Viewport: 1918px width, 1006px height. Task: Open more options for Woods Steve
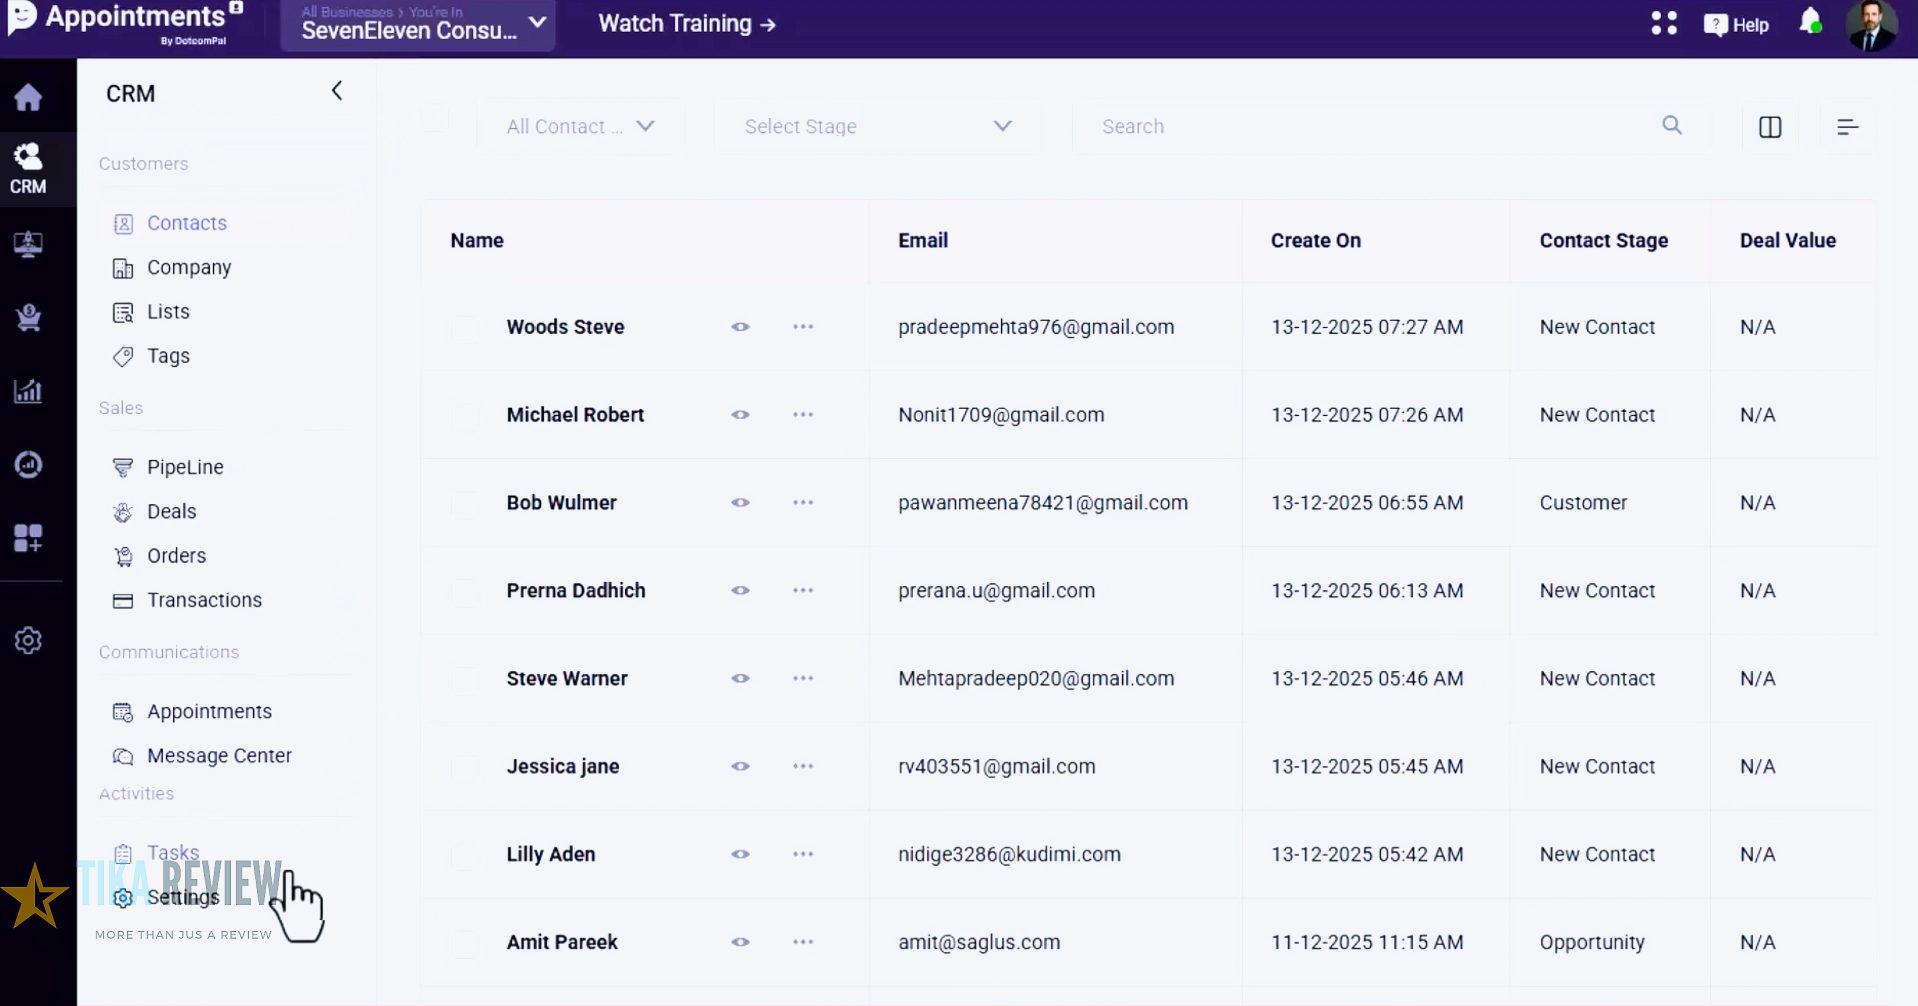pyautogui.click(x=803, y=327)
